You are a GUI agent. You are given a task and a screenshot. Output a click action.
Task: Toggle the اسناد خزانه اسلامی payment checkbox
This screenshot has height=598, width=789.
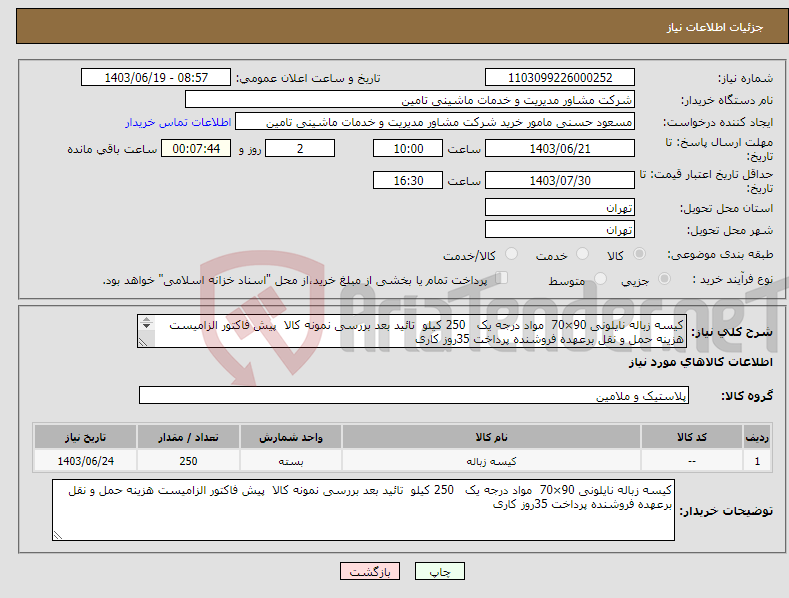[502, 278]
